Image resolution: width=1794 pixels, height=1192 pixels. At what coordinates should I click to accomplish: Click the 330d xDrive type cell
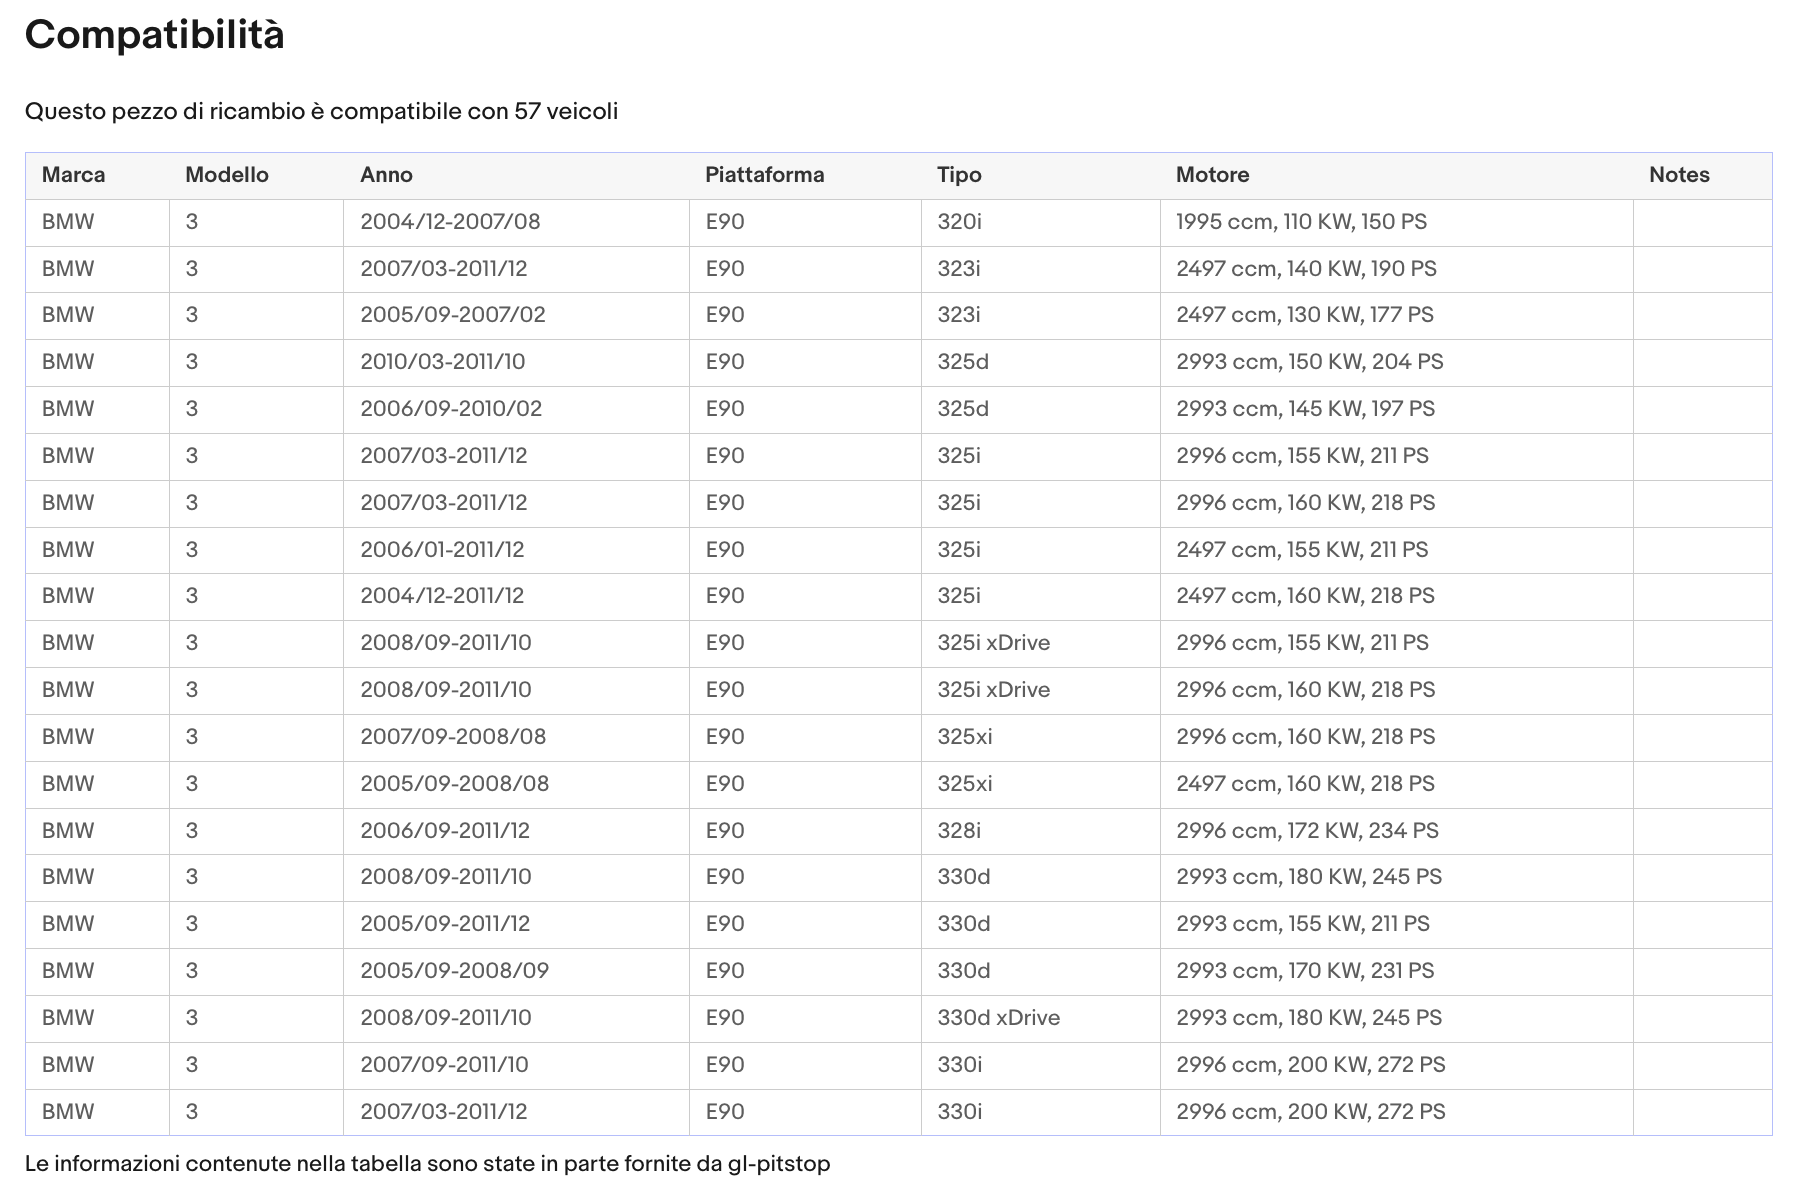pos(1041,1018)
